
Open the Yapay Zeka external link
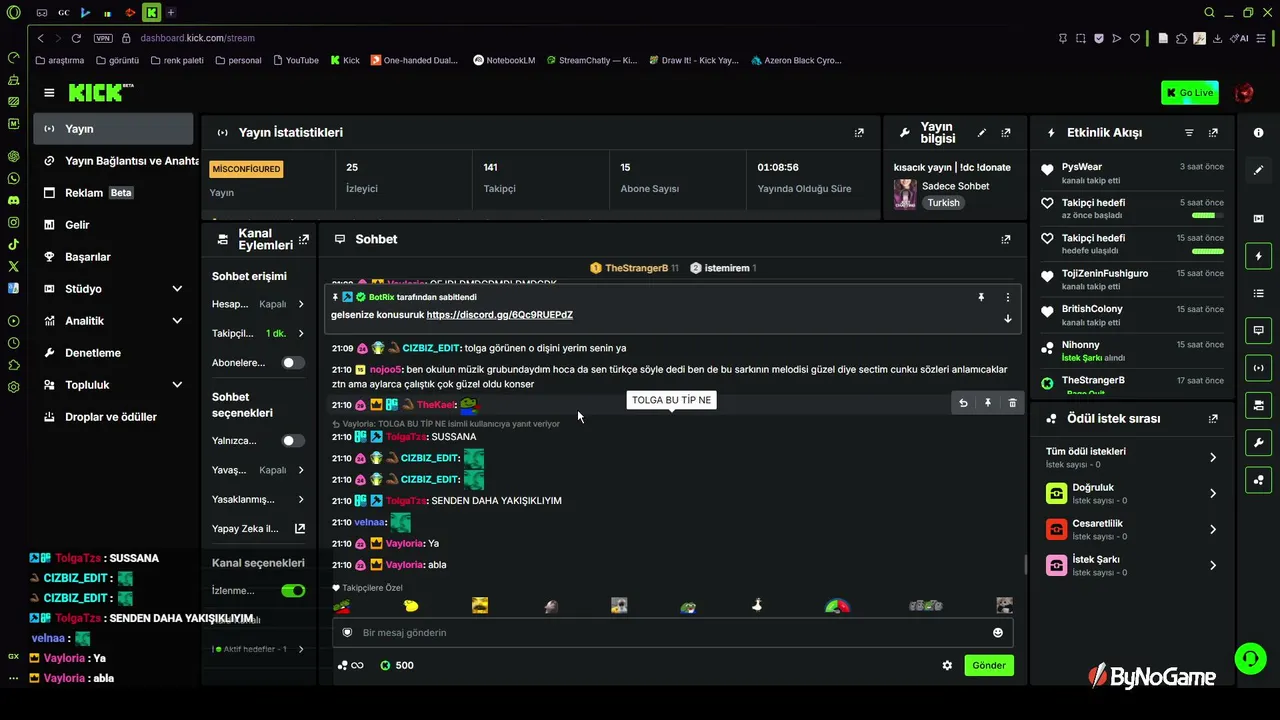pos(258,528)
